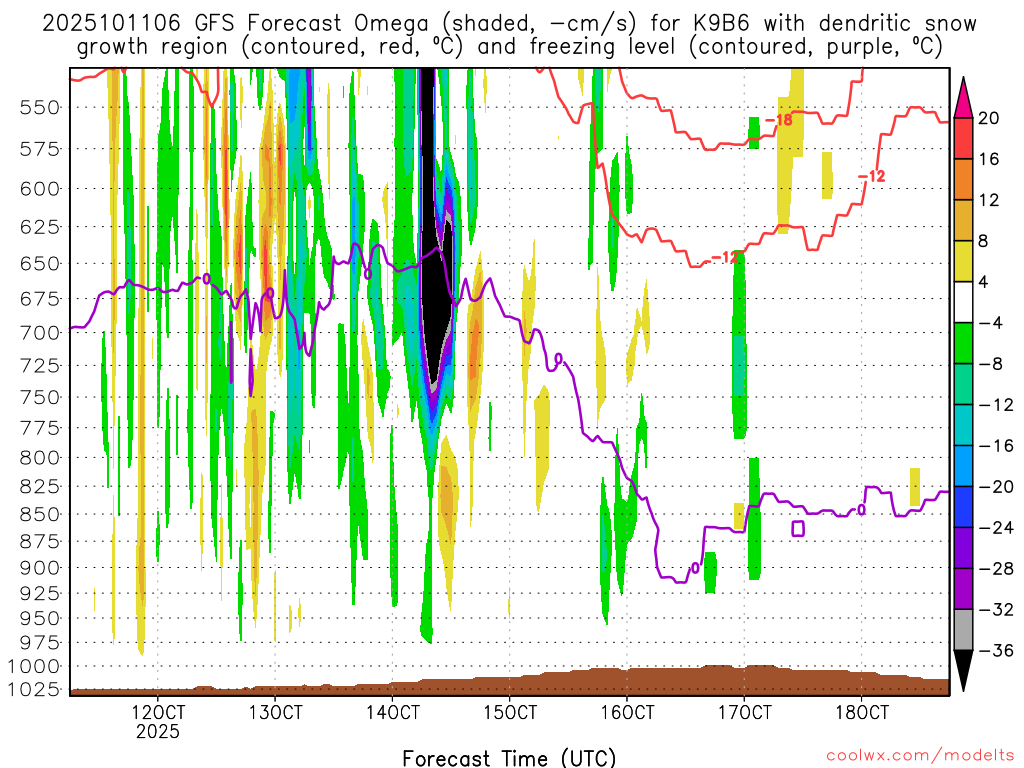
Task: Click the 150CT time axis label
Action: pos(509,712)
